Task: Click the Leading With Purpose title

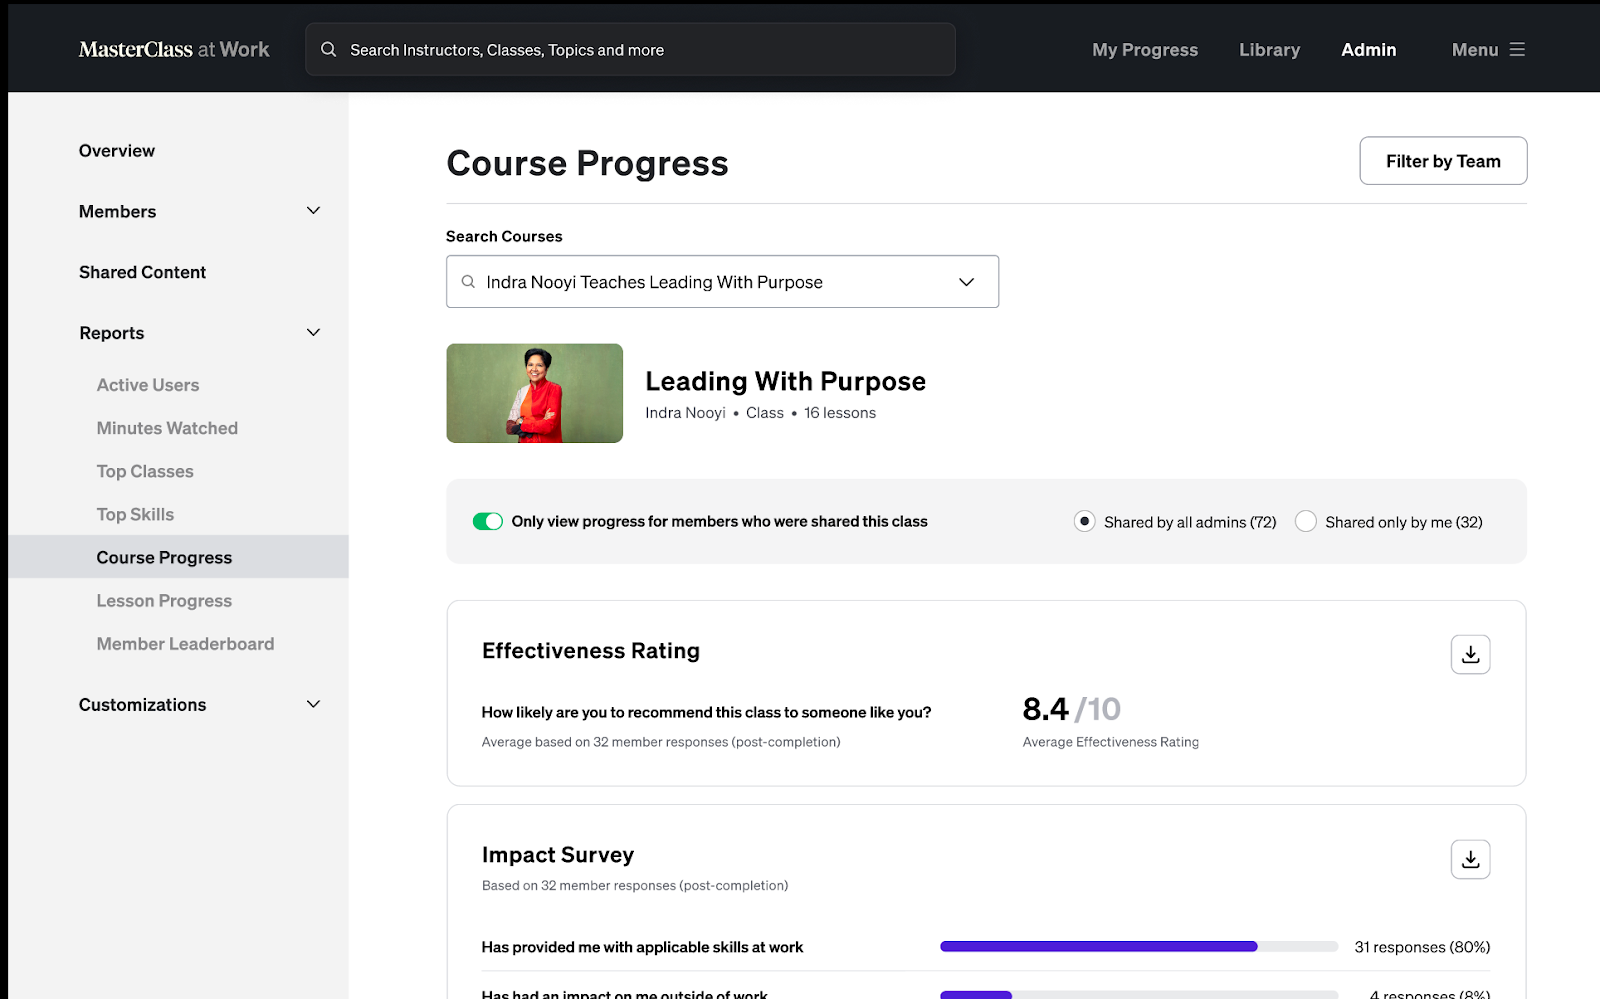Action: [x=785, y=381]
